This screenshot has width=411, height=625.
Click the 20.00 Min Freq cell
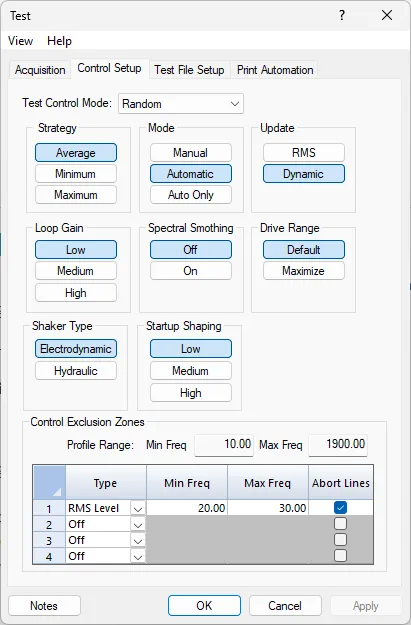coord(187,508)
